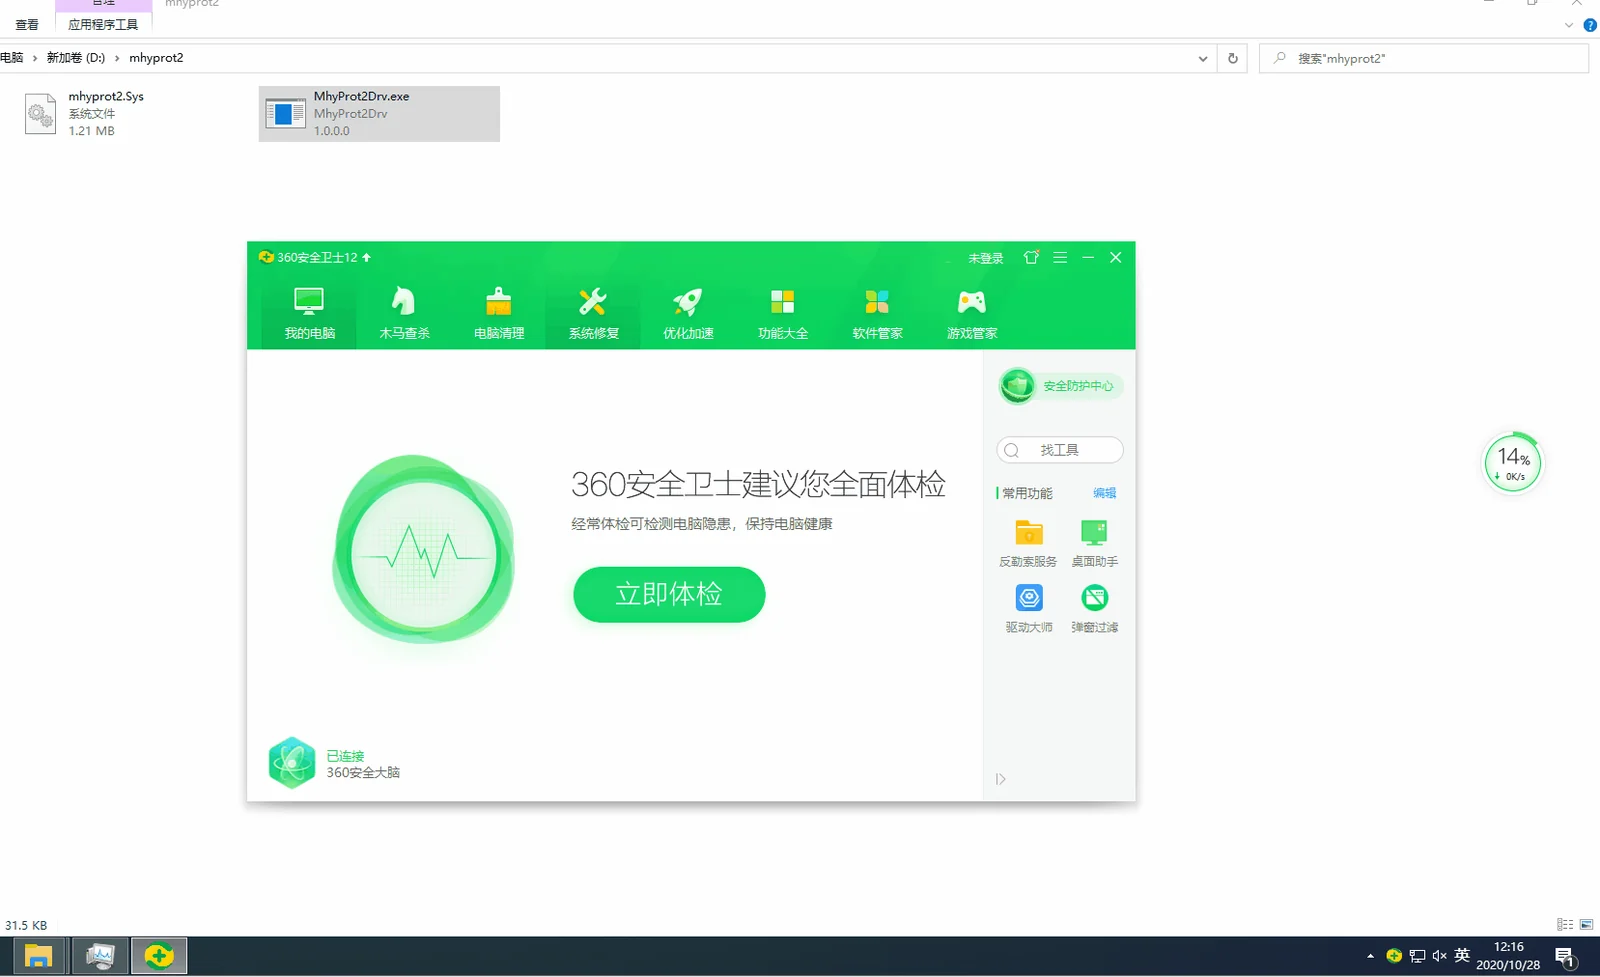Click the Explorer search box
1600x977 pixels.
1424,58
